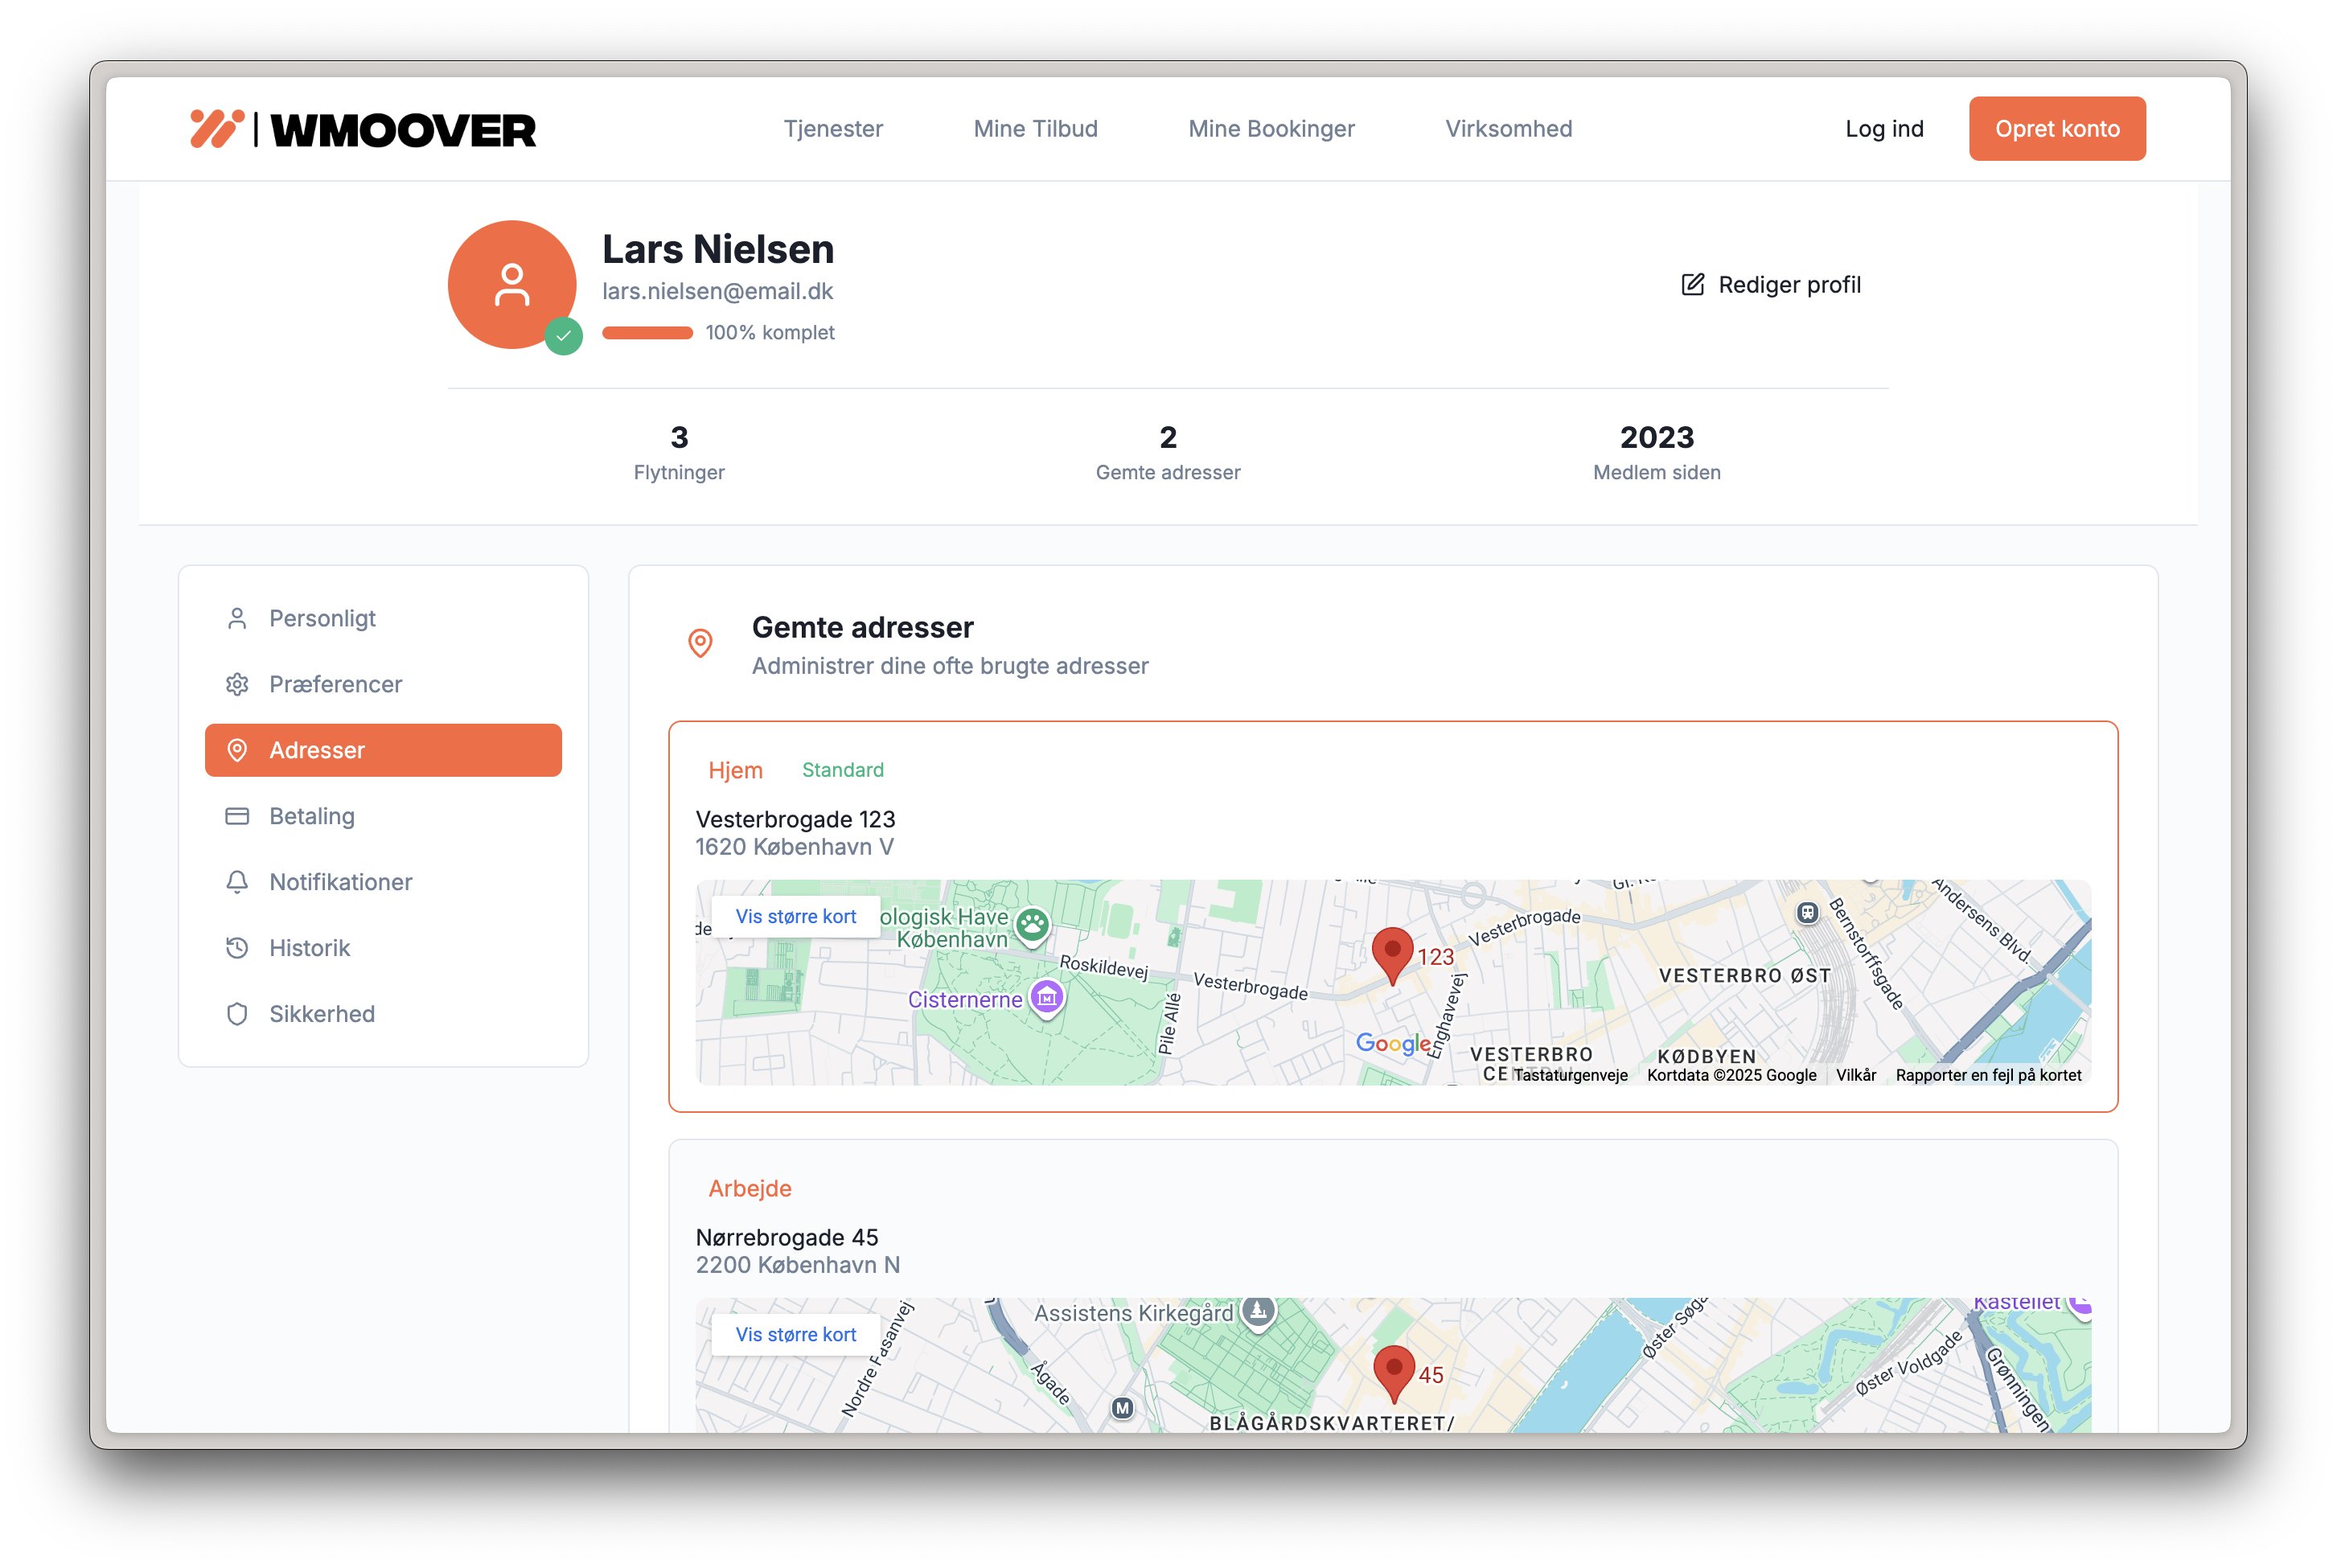The width and height of the screenshot is (2337, 1568).
Task: Click the red map marker labeled 45
Action: [x=1393, y=1370]
